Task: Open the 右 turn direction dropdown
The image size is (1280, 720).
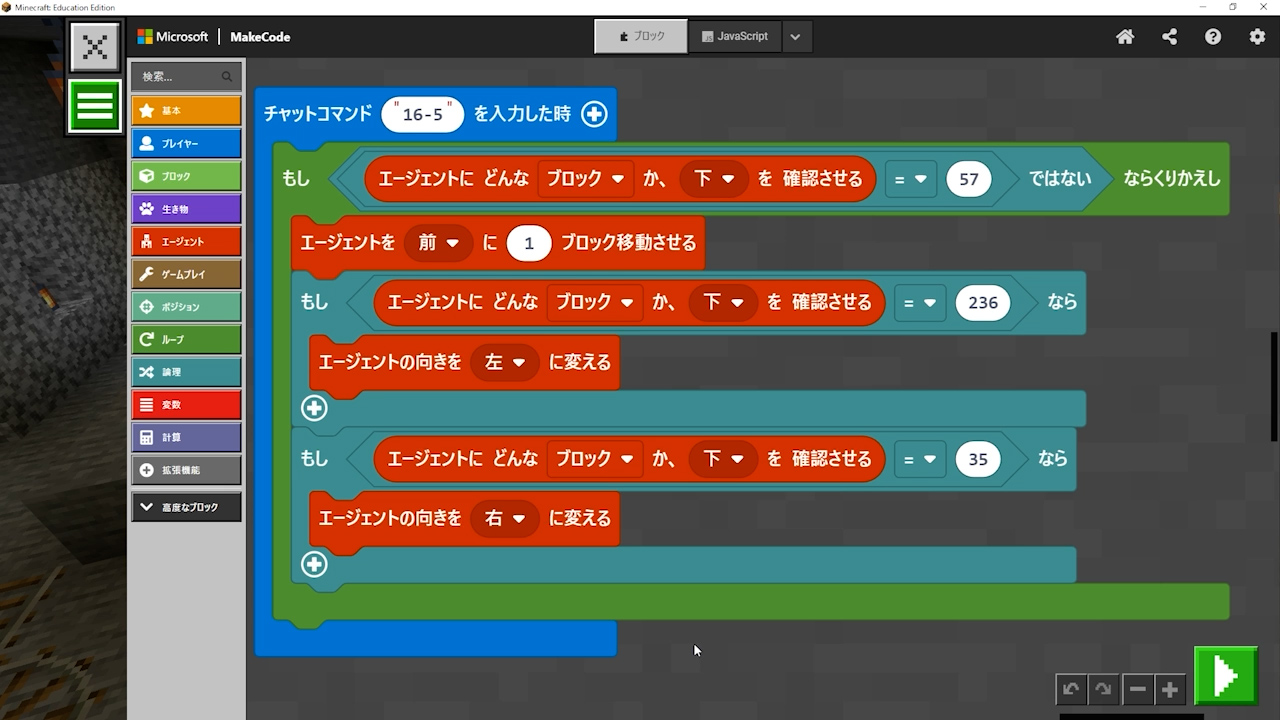Action: 505,519
